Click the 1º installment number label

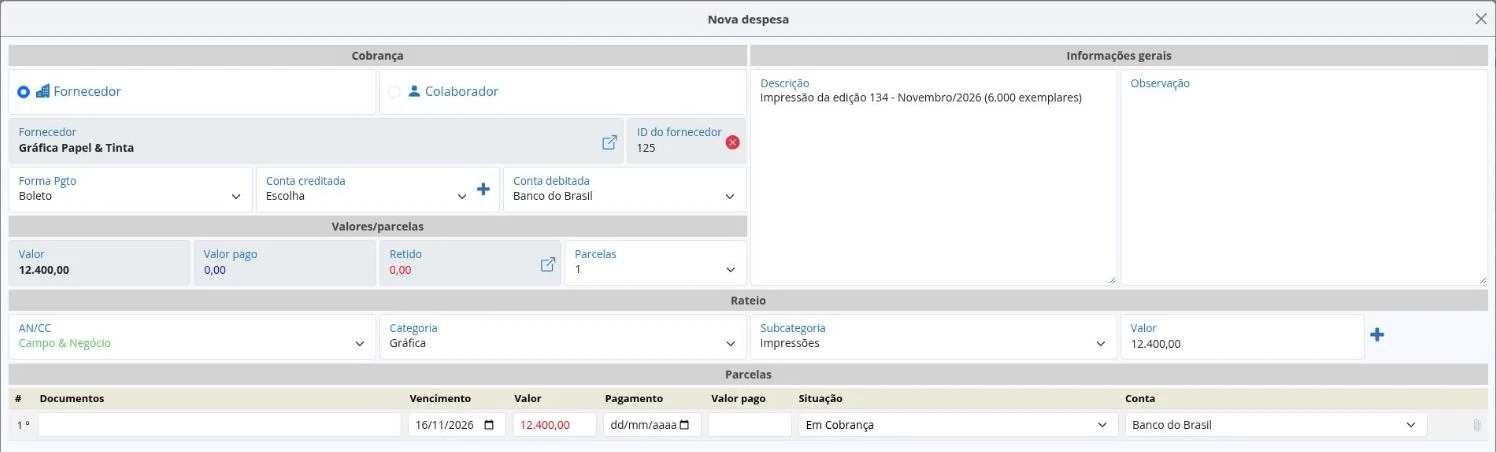(x=23, y=425)
